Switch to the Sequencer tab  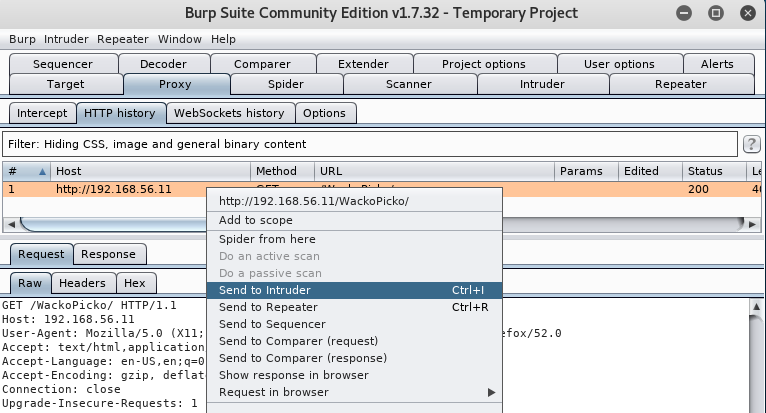(x=63, y=64)
